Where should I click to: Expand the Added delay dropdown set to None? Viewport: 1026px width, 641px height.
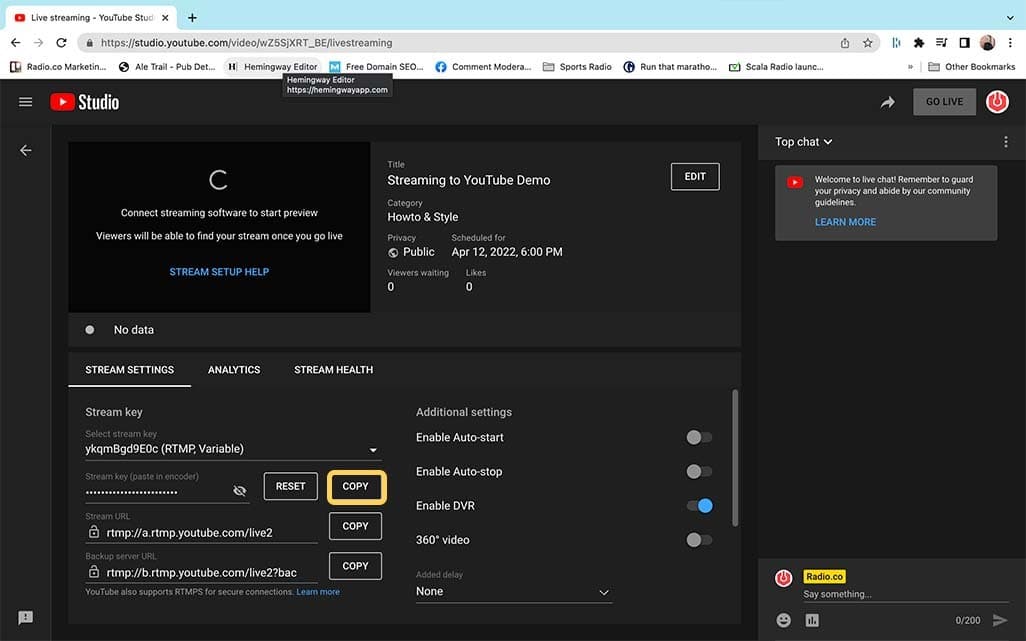coord(604,592)
